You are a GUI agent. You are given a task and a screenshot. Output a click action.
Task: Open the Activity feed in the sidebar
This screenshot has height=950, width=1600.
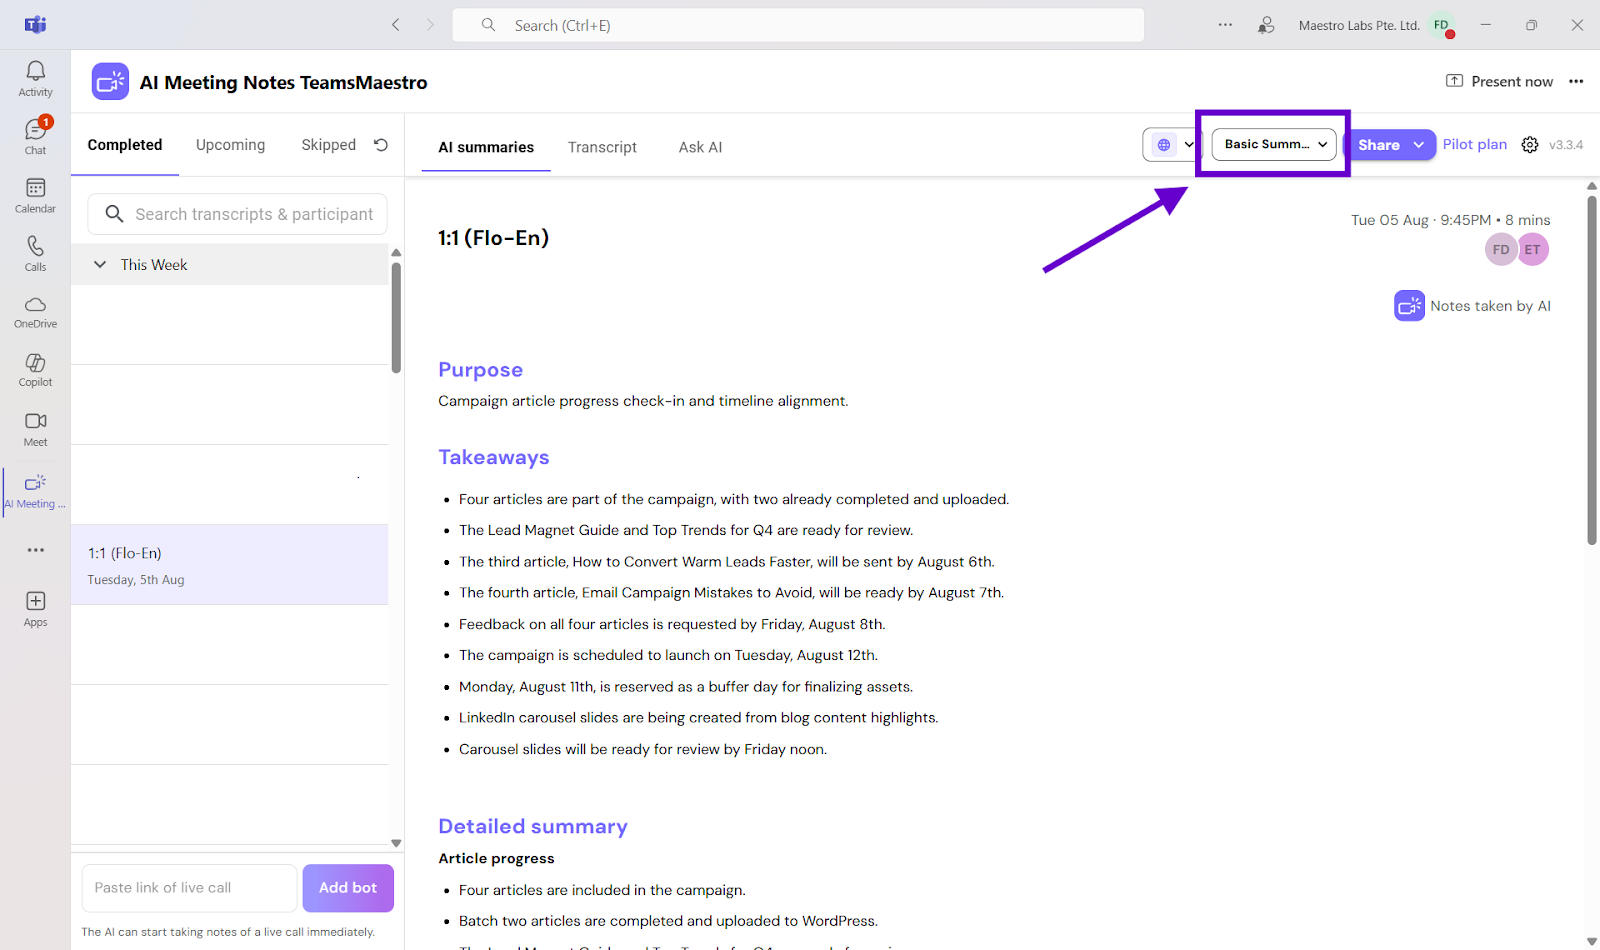pos(35,78)
